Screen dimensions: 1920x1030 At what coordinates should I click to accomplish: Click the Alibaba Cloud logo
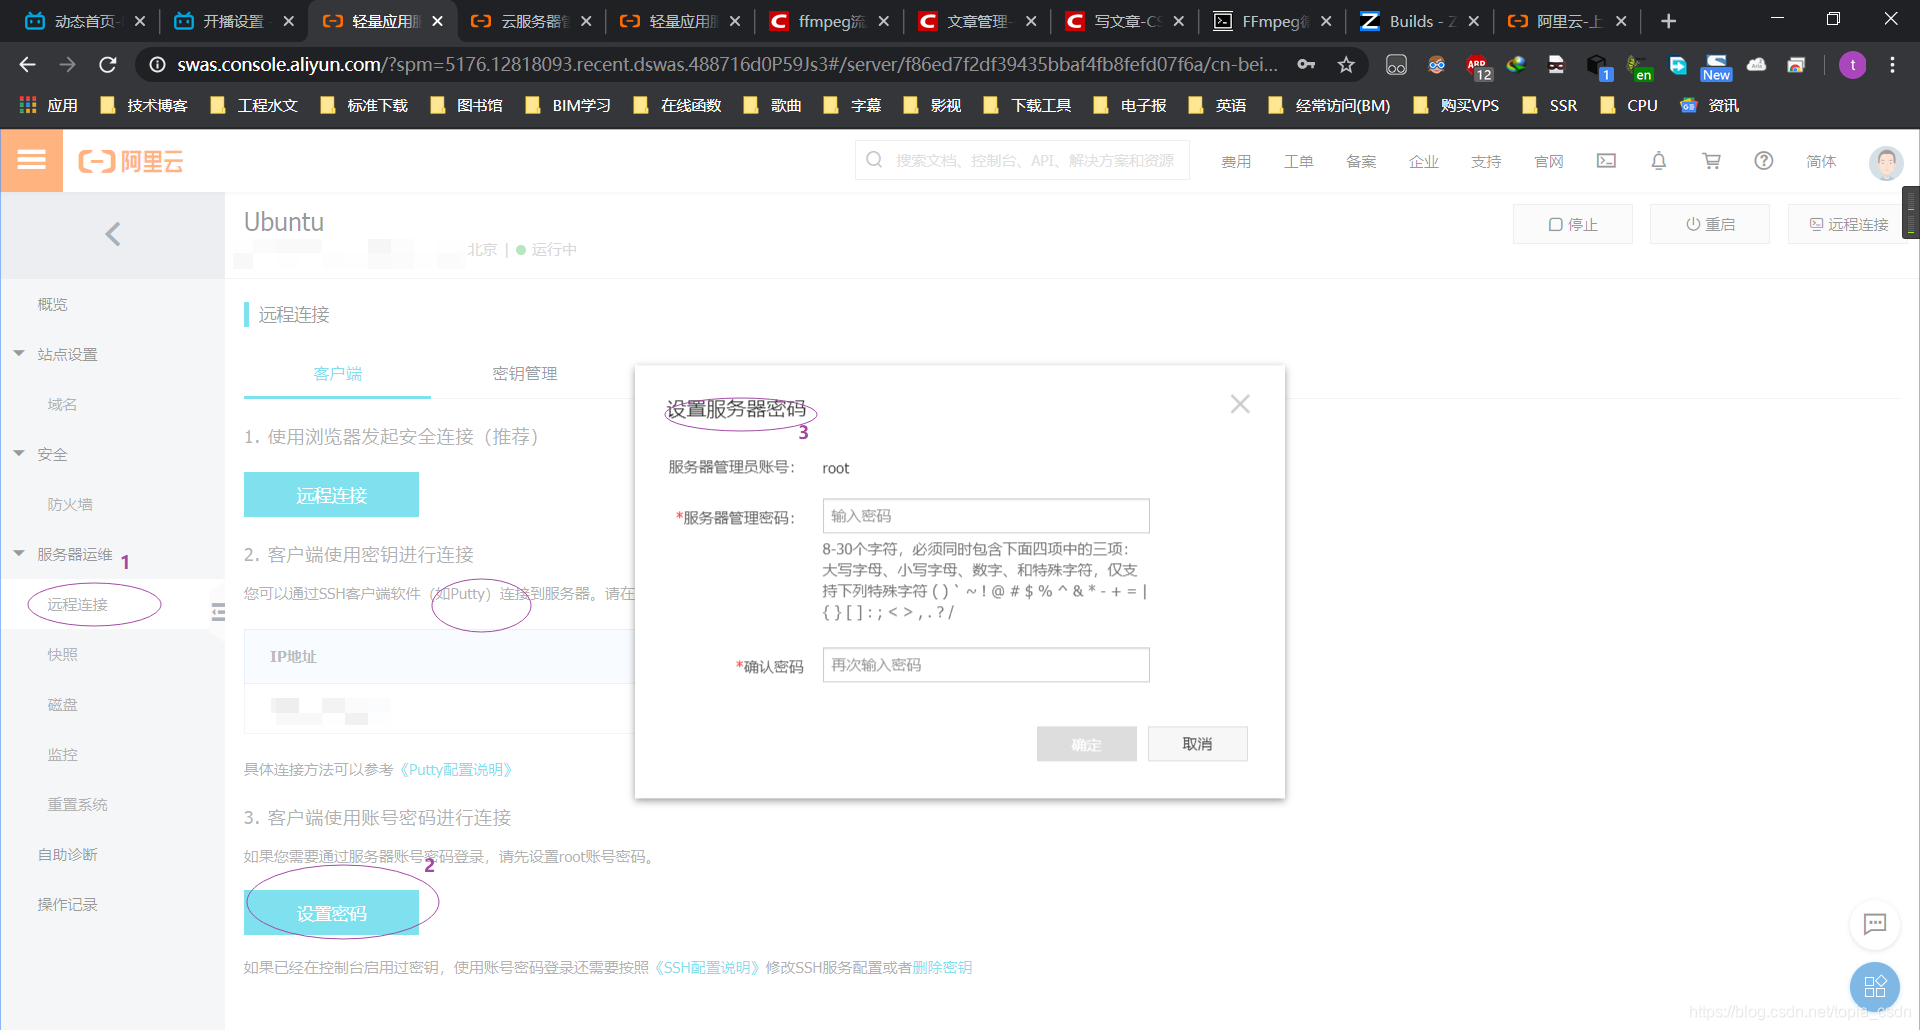[129, 160]
